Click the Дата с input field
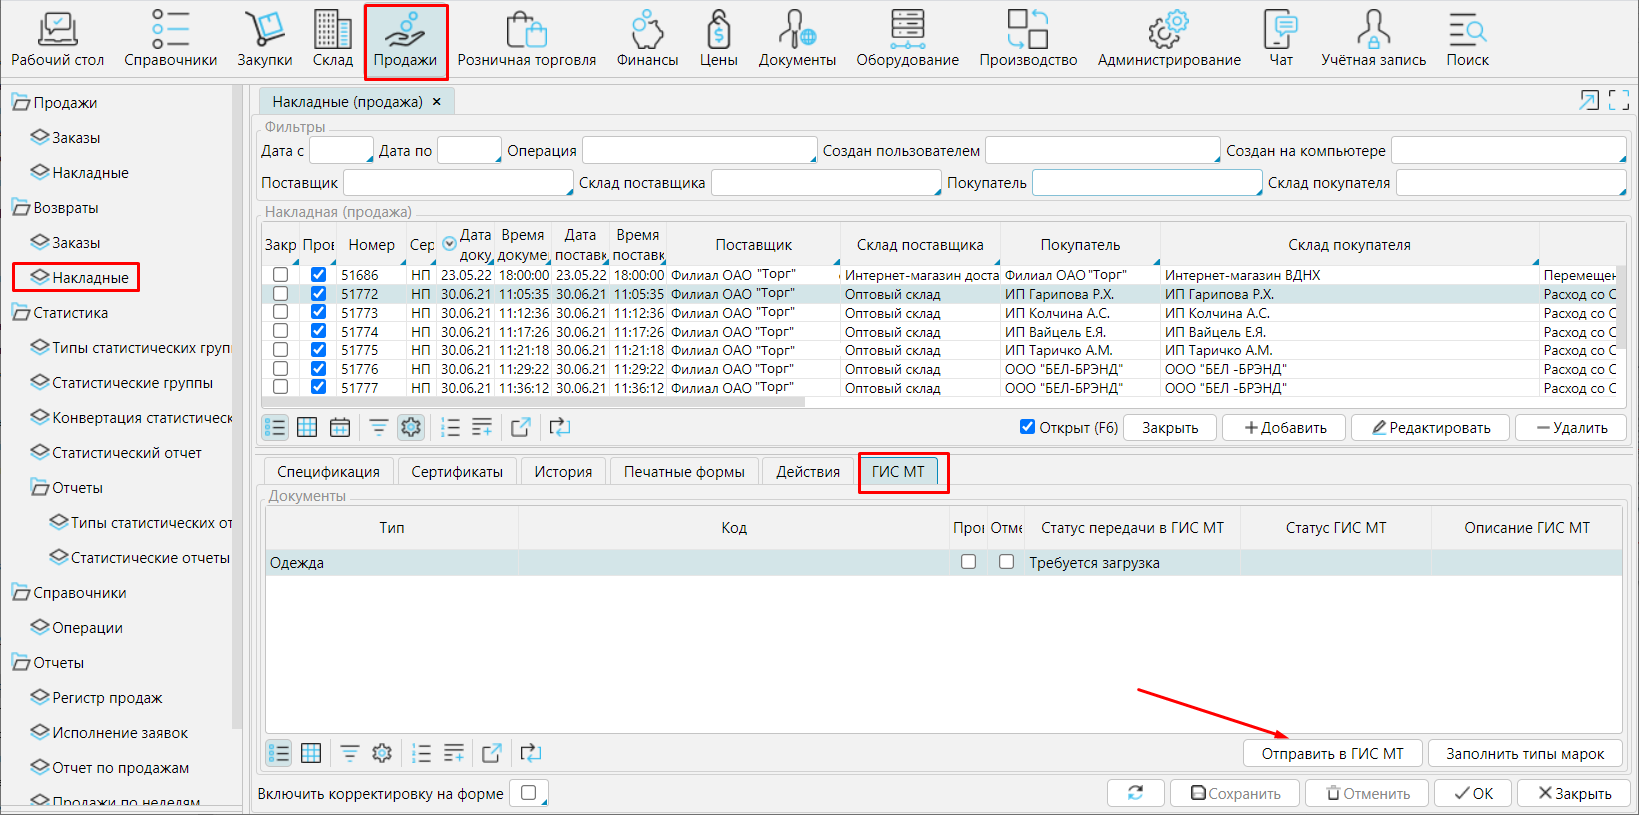 tap(340, 151)
